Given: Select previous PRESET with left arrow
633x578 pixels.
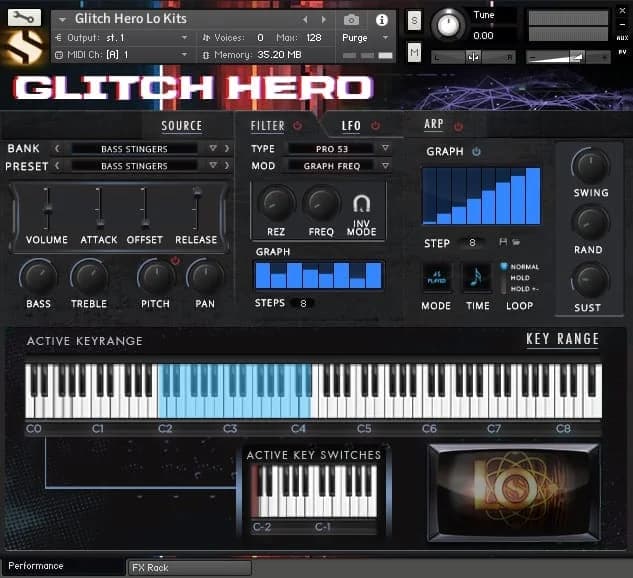Looking at the screenshot, I should pos(57,165).
